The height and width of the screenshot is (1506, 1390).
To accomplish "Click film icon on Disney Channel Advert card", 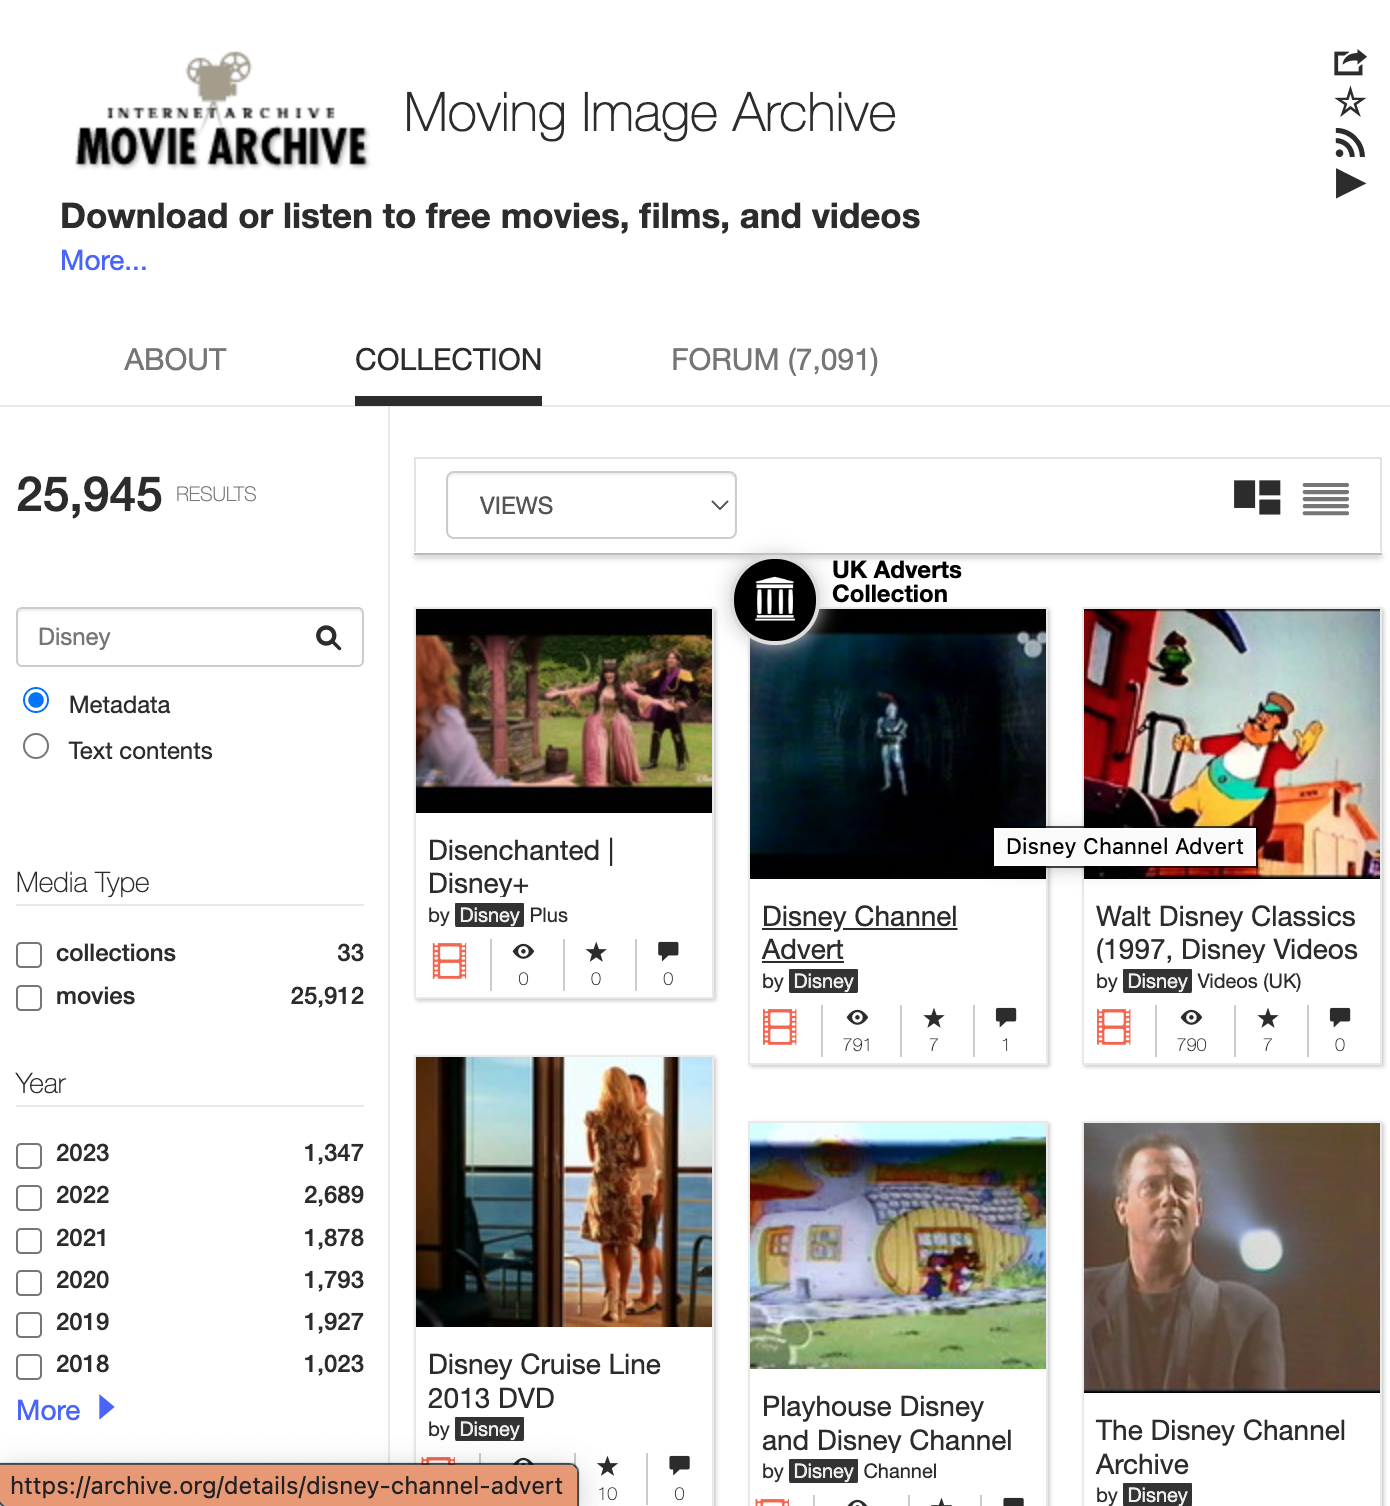I will [780, 1027].
